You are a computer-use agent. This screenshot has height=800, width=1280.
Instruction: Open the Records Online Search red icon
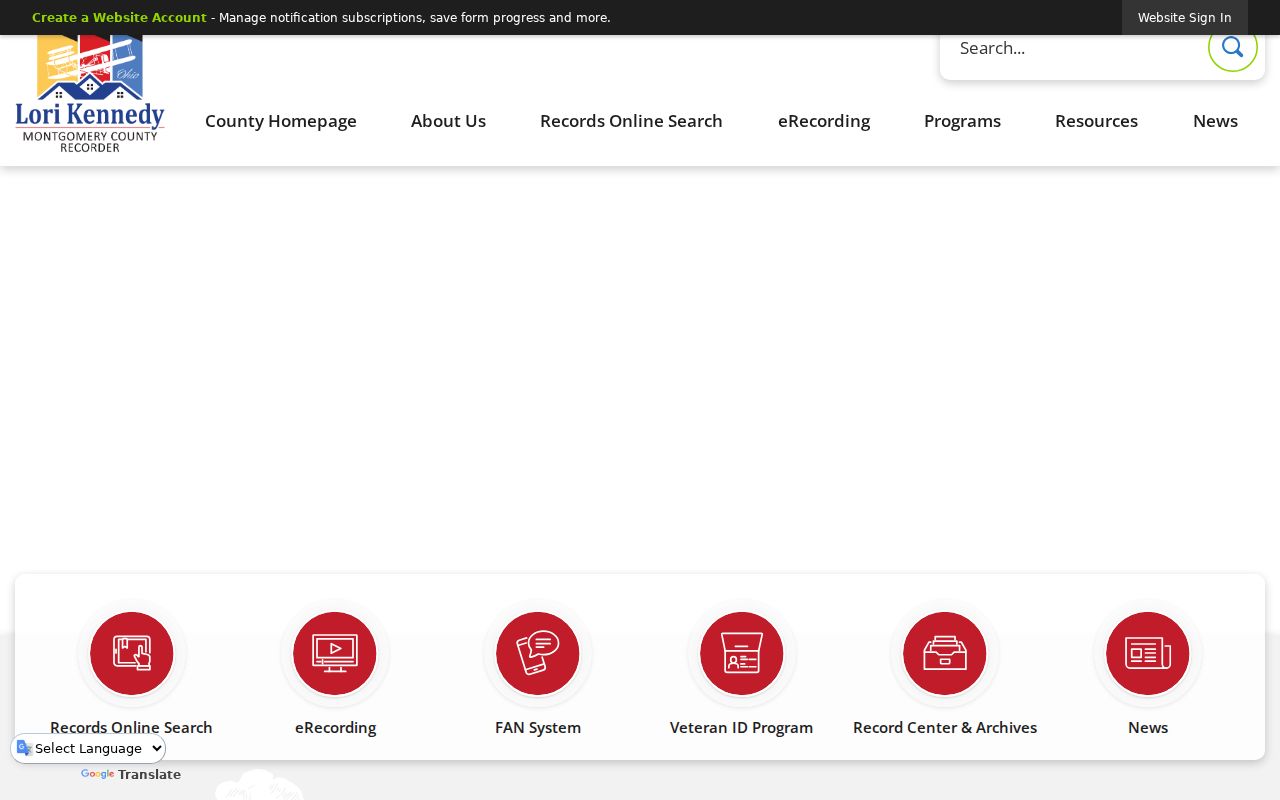click(132, 653)
